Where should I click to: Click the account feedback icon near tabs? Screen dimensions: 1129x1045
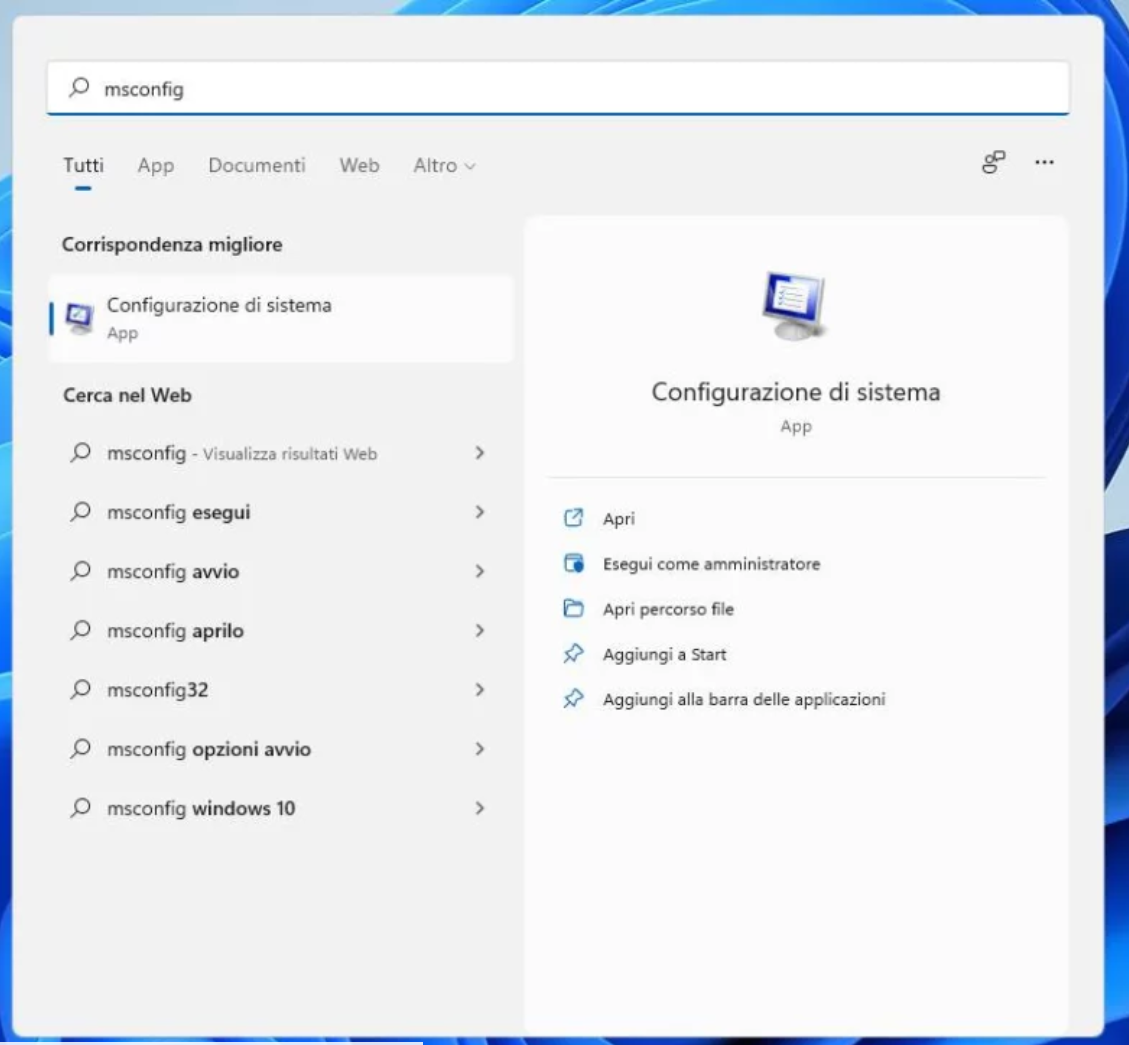994,162
